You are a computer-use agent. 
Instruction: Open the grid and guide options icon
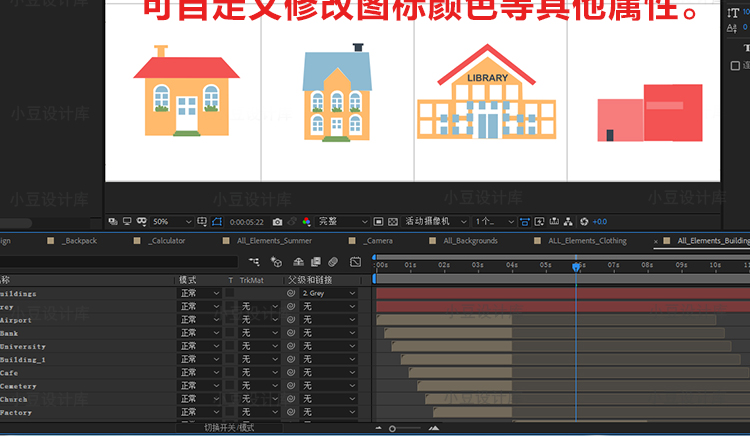click(202, 221)
